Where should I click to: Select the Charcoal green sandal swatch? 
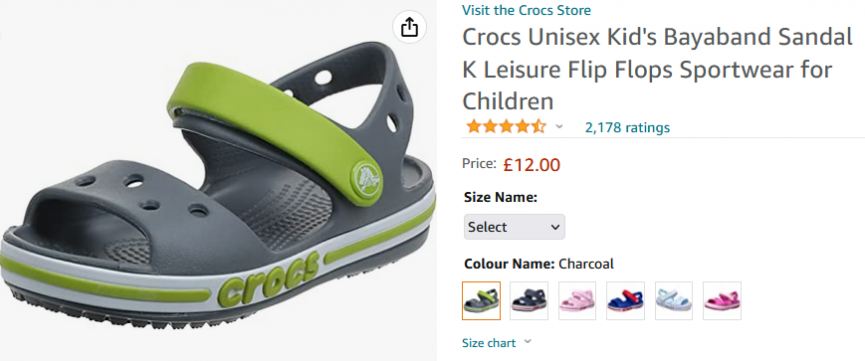tap(481, 301)
